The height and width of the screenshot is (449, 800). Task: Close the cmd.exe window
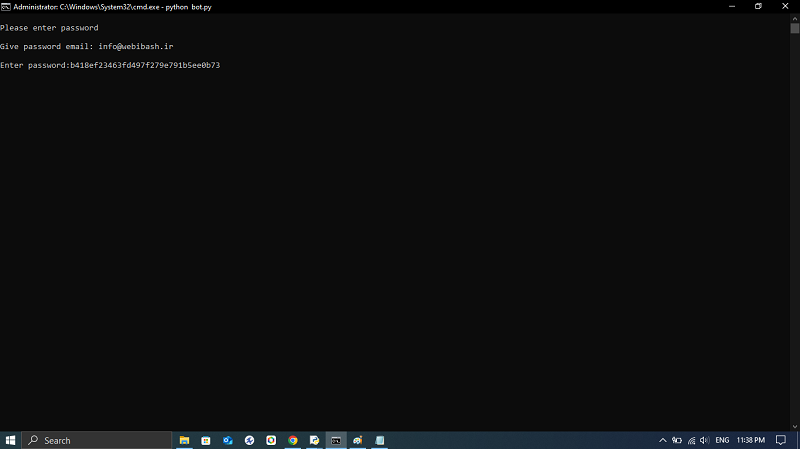(785, 7)
